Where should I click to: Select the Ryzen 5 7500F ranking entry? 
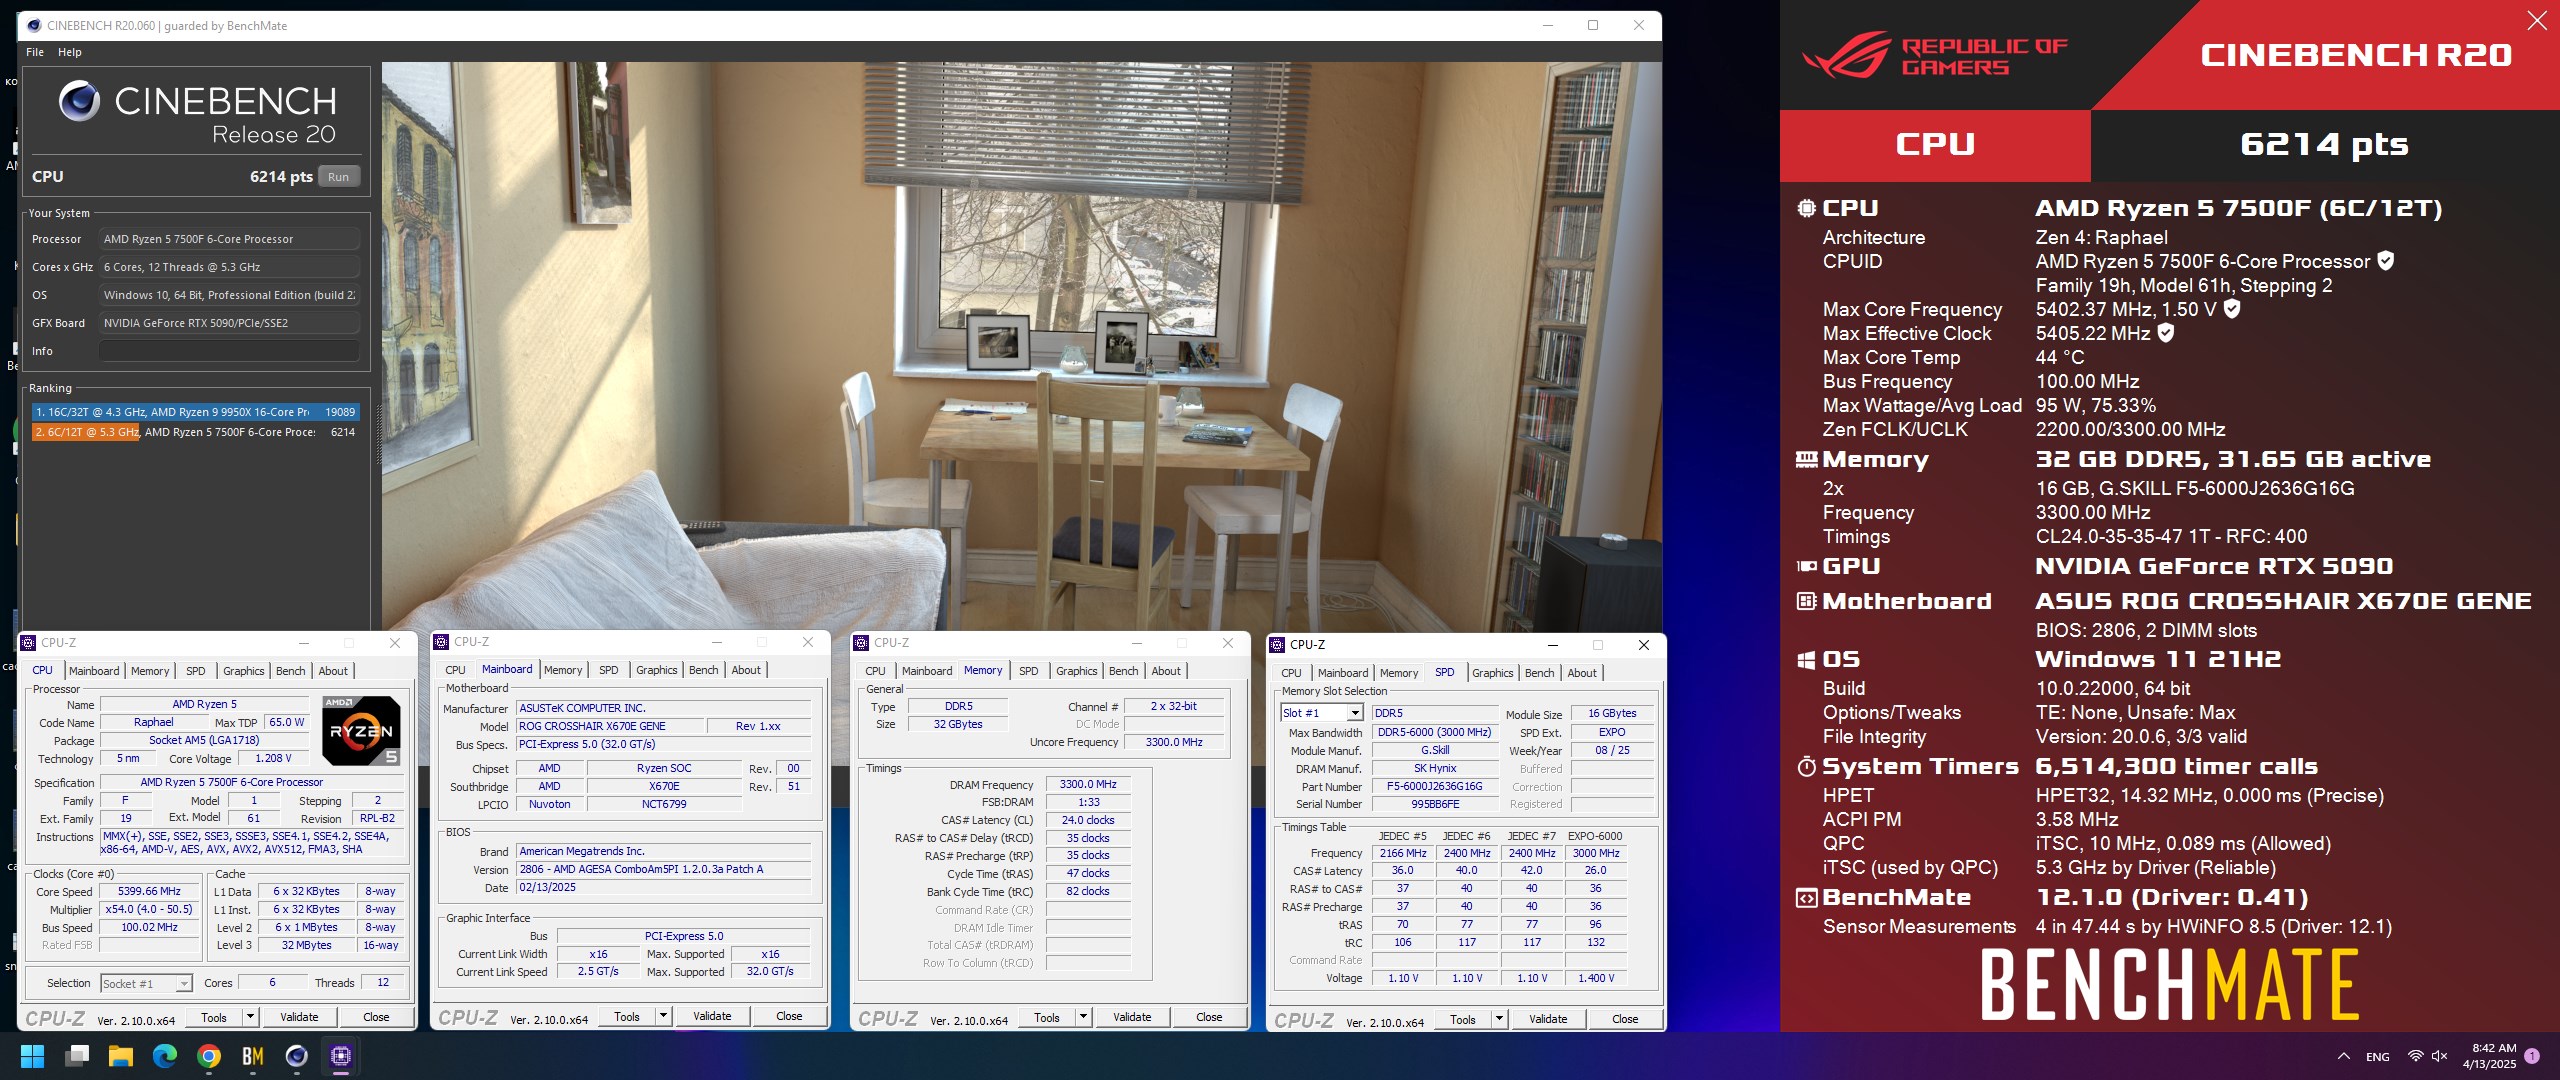195,432
